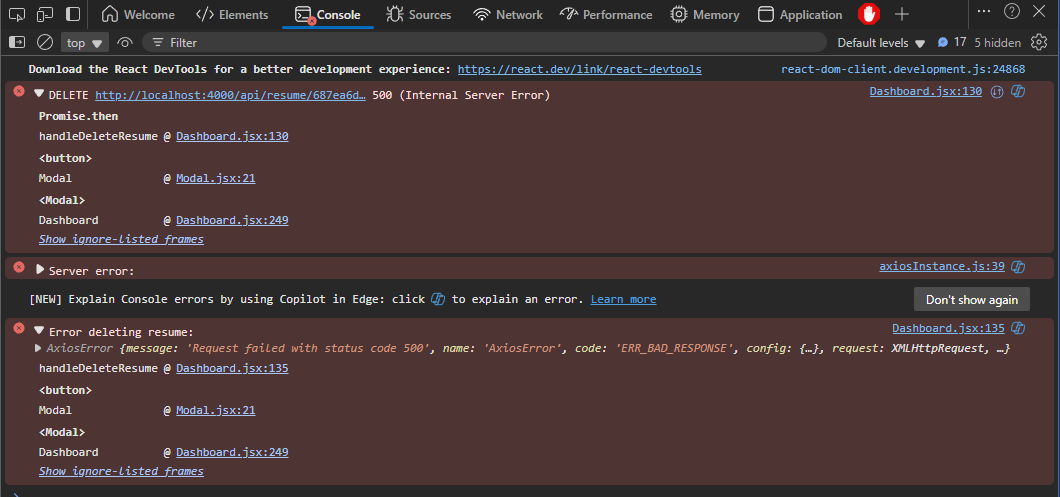Screen dimensions: 1060x497
Task: Switch to the Memory tab
Action: (706, 14)
